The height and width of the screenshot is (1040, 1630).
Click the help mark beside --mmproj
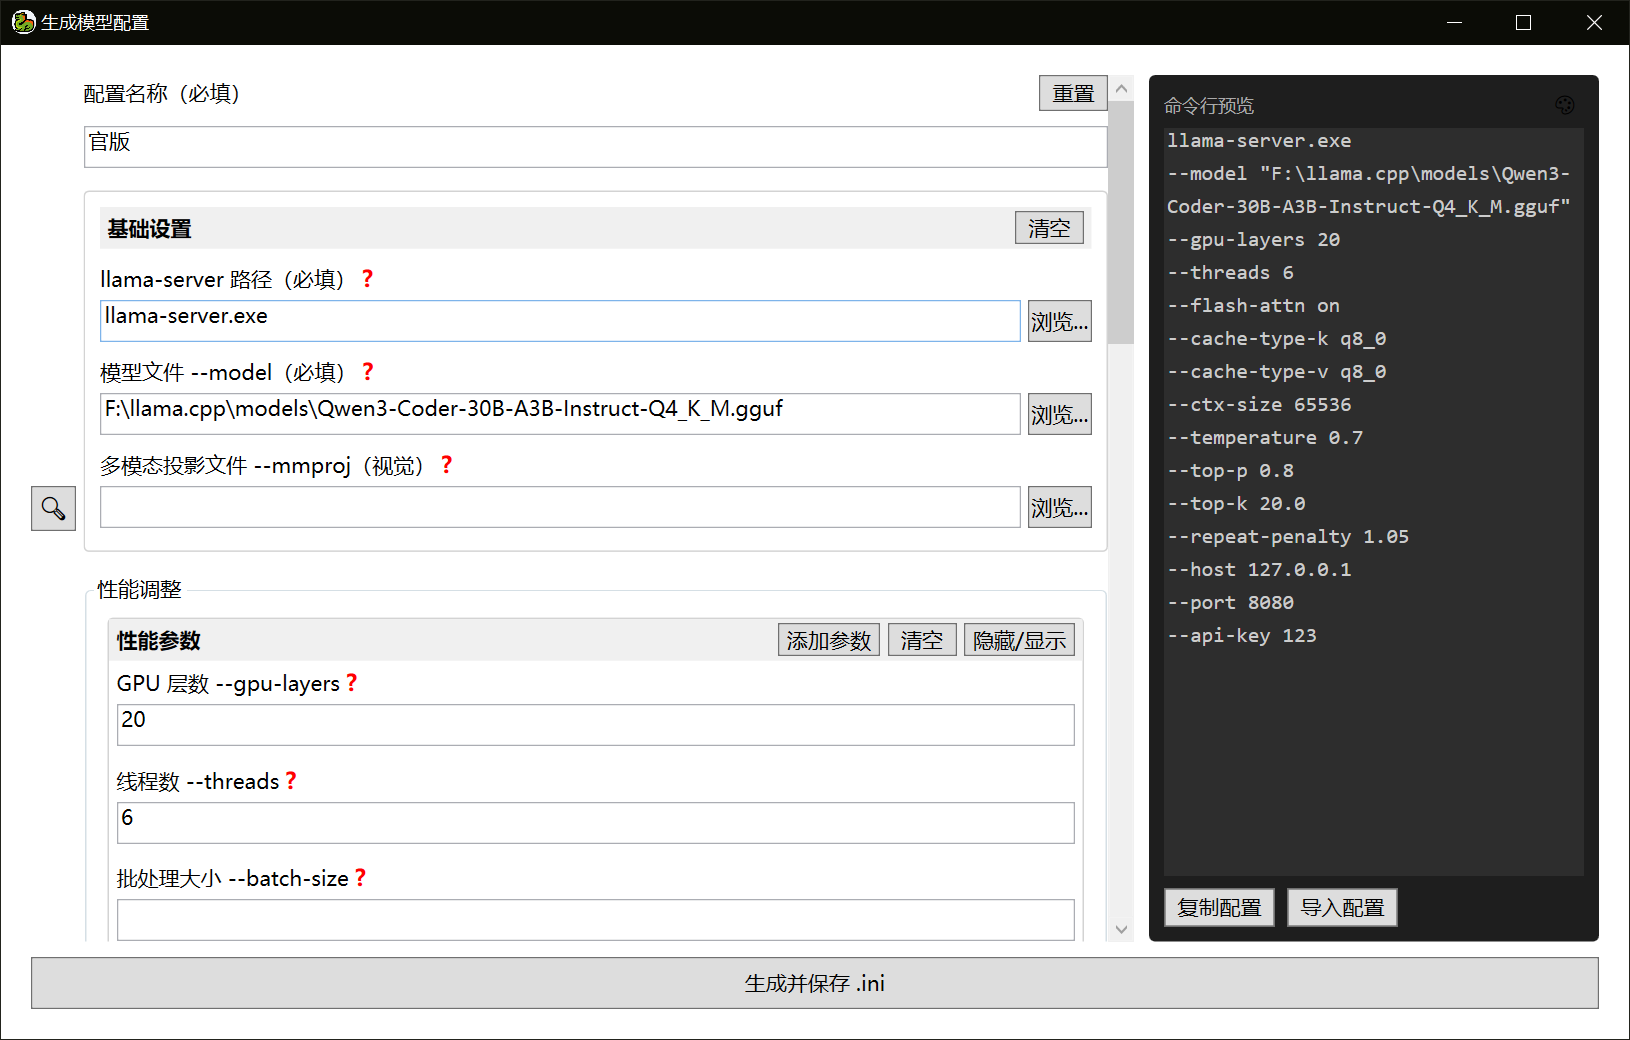[x=446, y=465]
